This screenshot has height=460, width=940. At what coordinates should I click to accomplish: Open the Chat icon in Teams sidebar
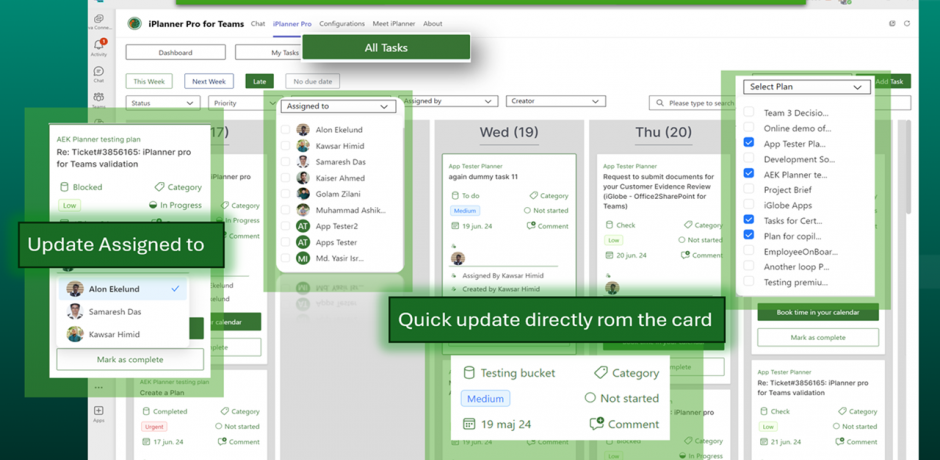(x=99, y=71)
